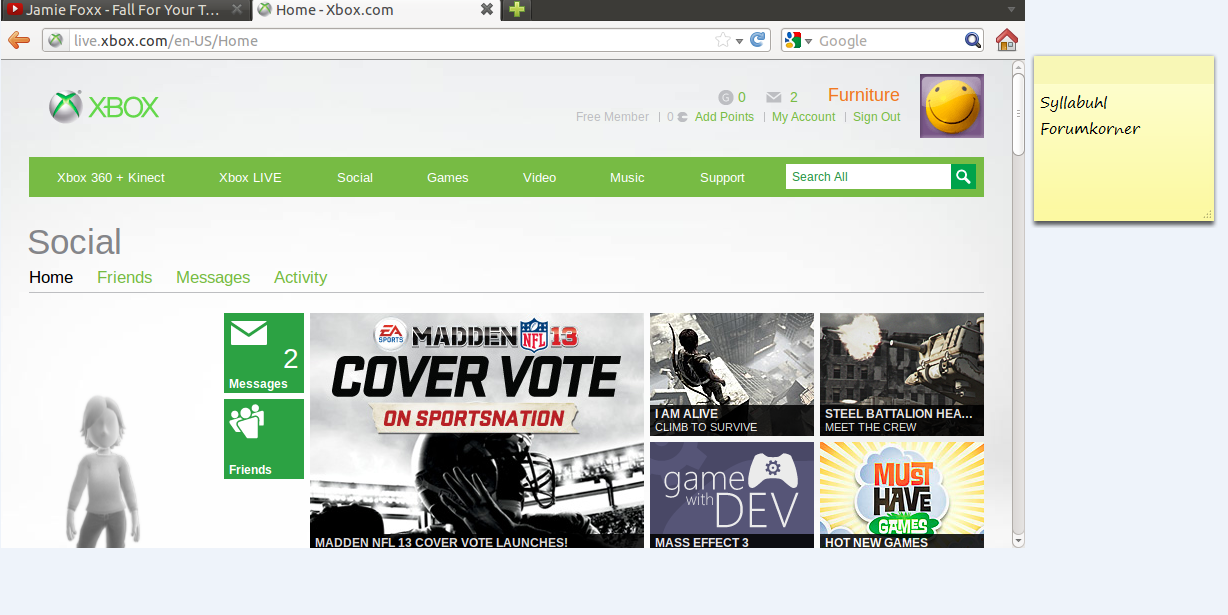Click the gamerscore G icon
1228x615 pixels.
726,97
